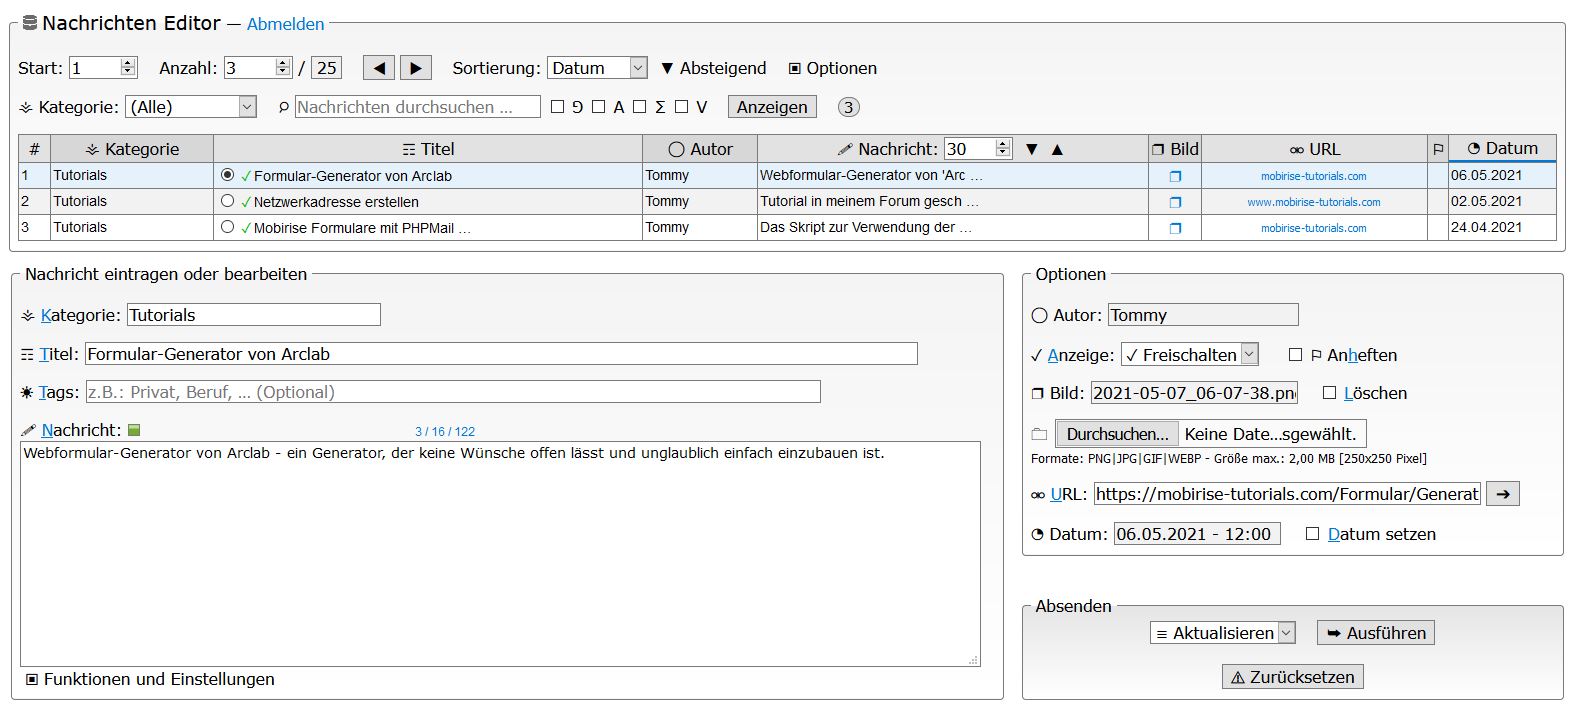
Task: Select radio button for Netzwerkadresse erstellen
Action: [x=228, y=201]
